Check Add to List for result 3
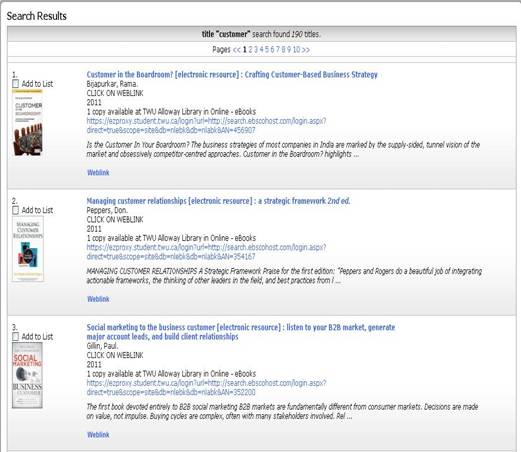Viewport: 521px width, 452px height. 15,336
